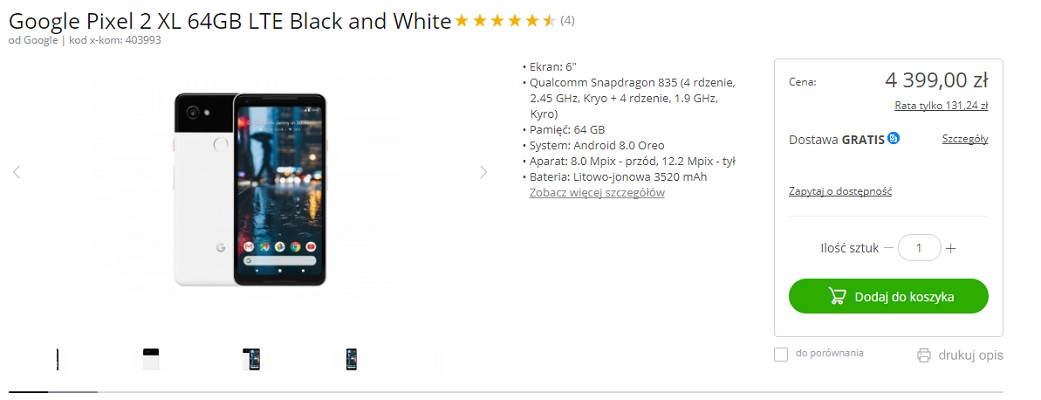
Task: Click 'Zapytaj o dostępność' link
Action: 840,191
